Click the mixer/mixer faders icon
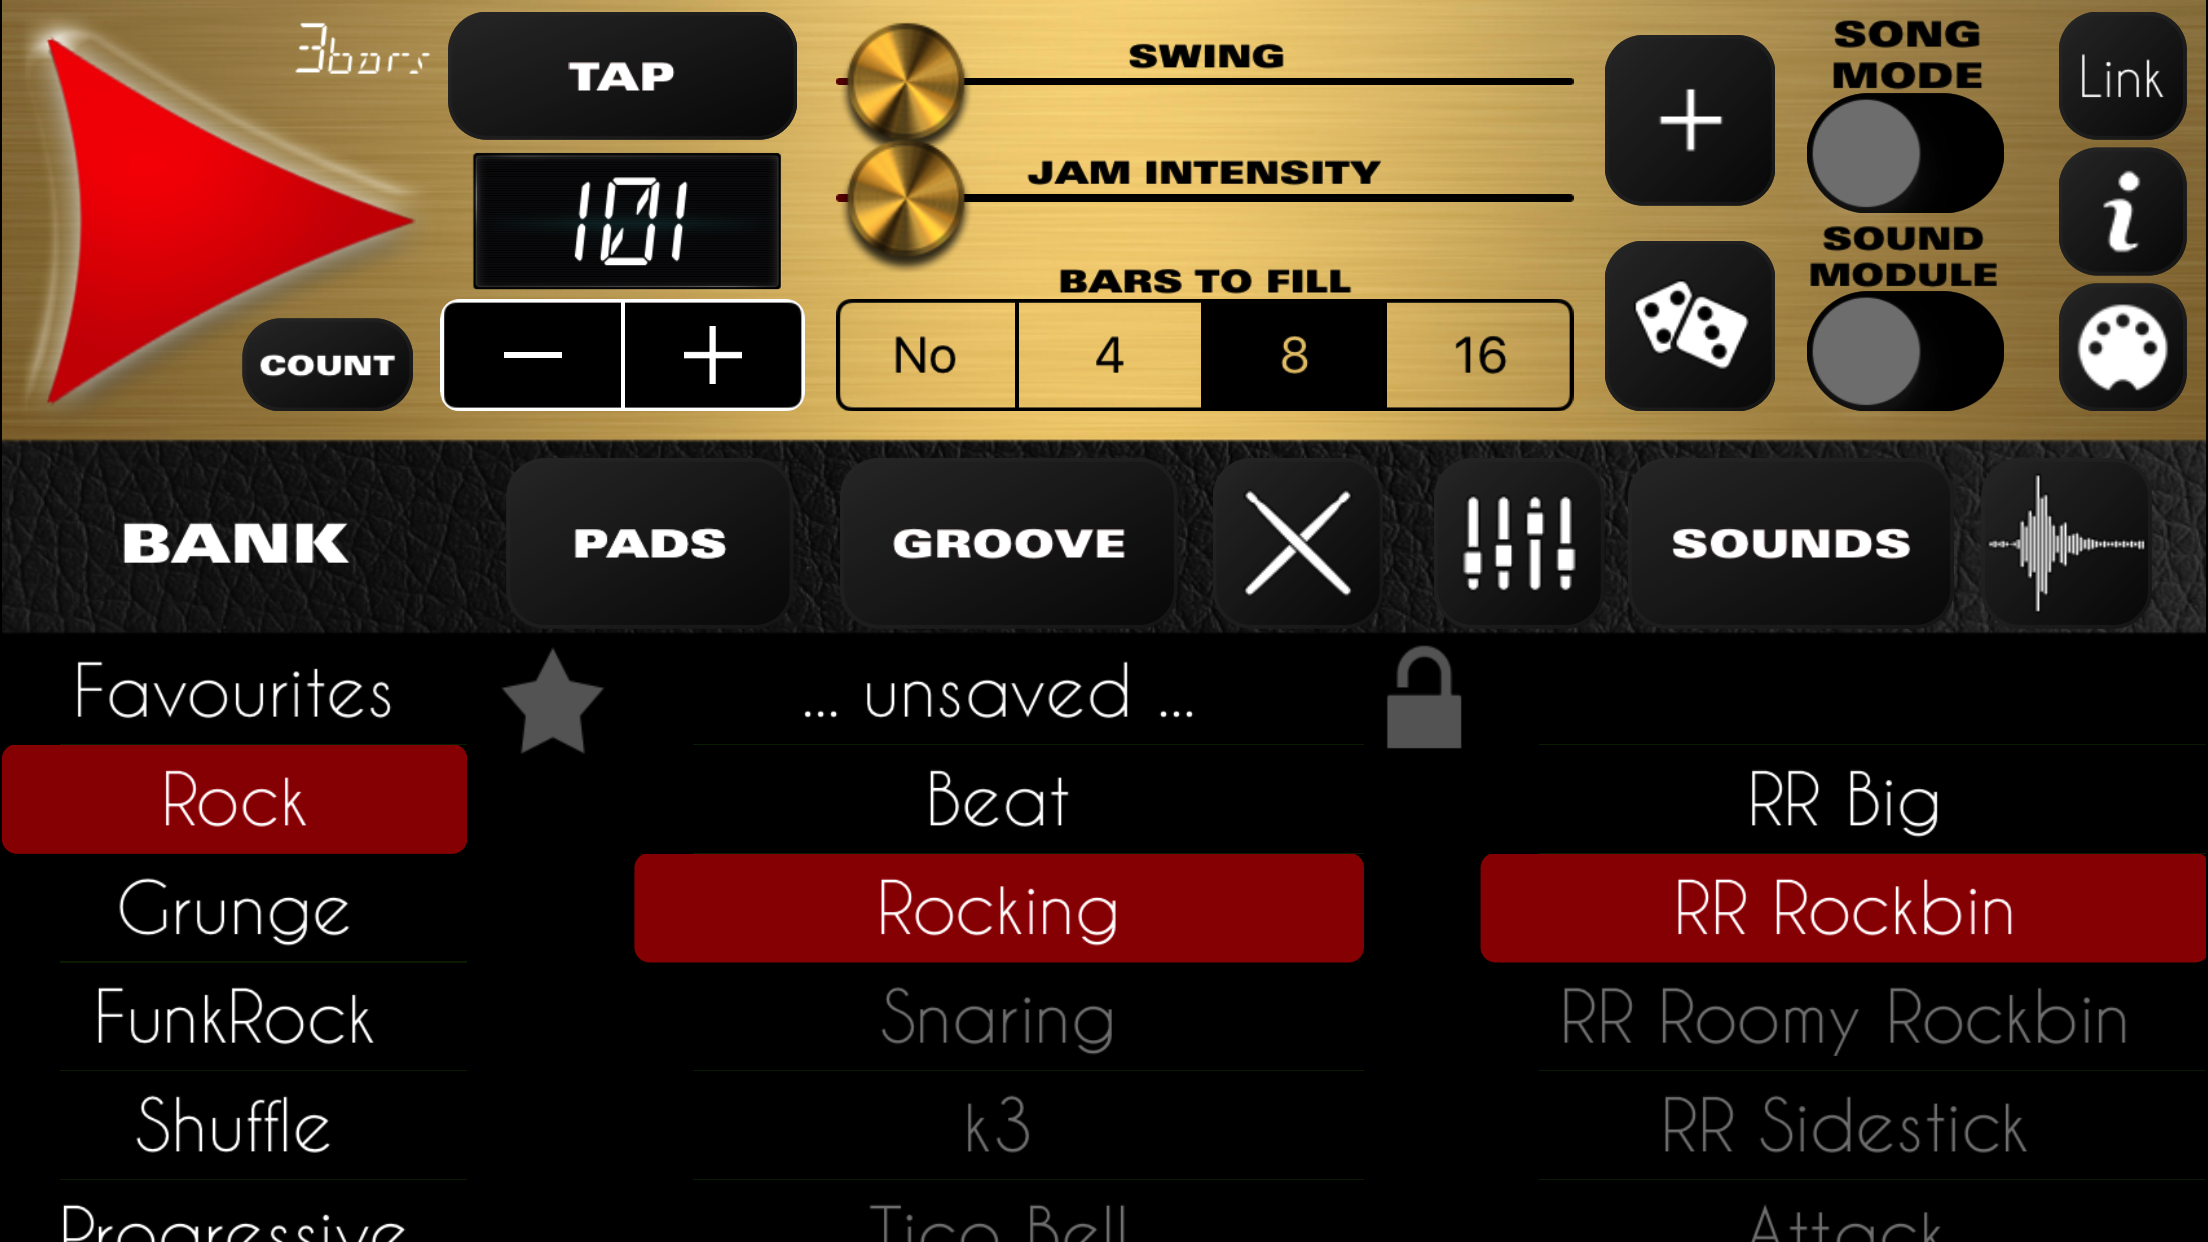The image size is (2208, 1242). (1518, 541)
